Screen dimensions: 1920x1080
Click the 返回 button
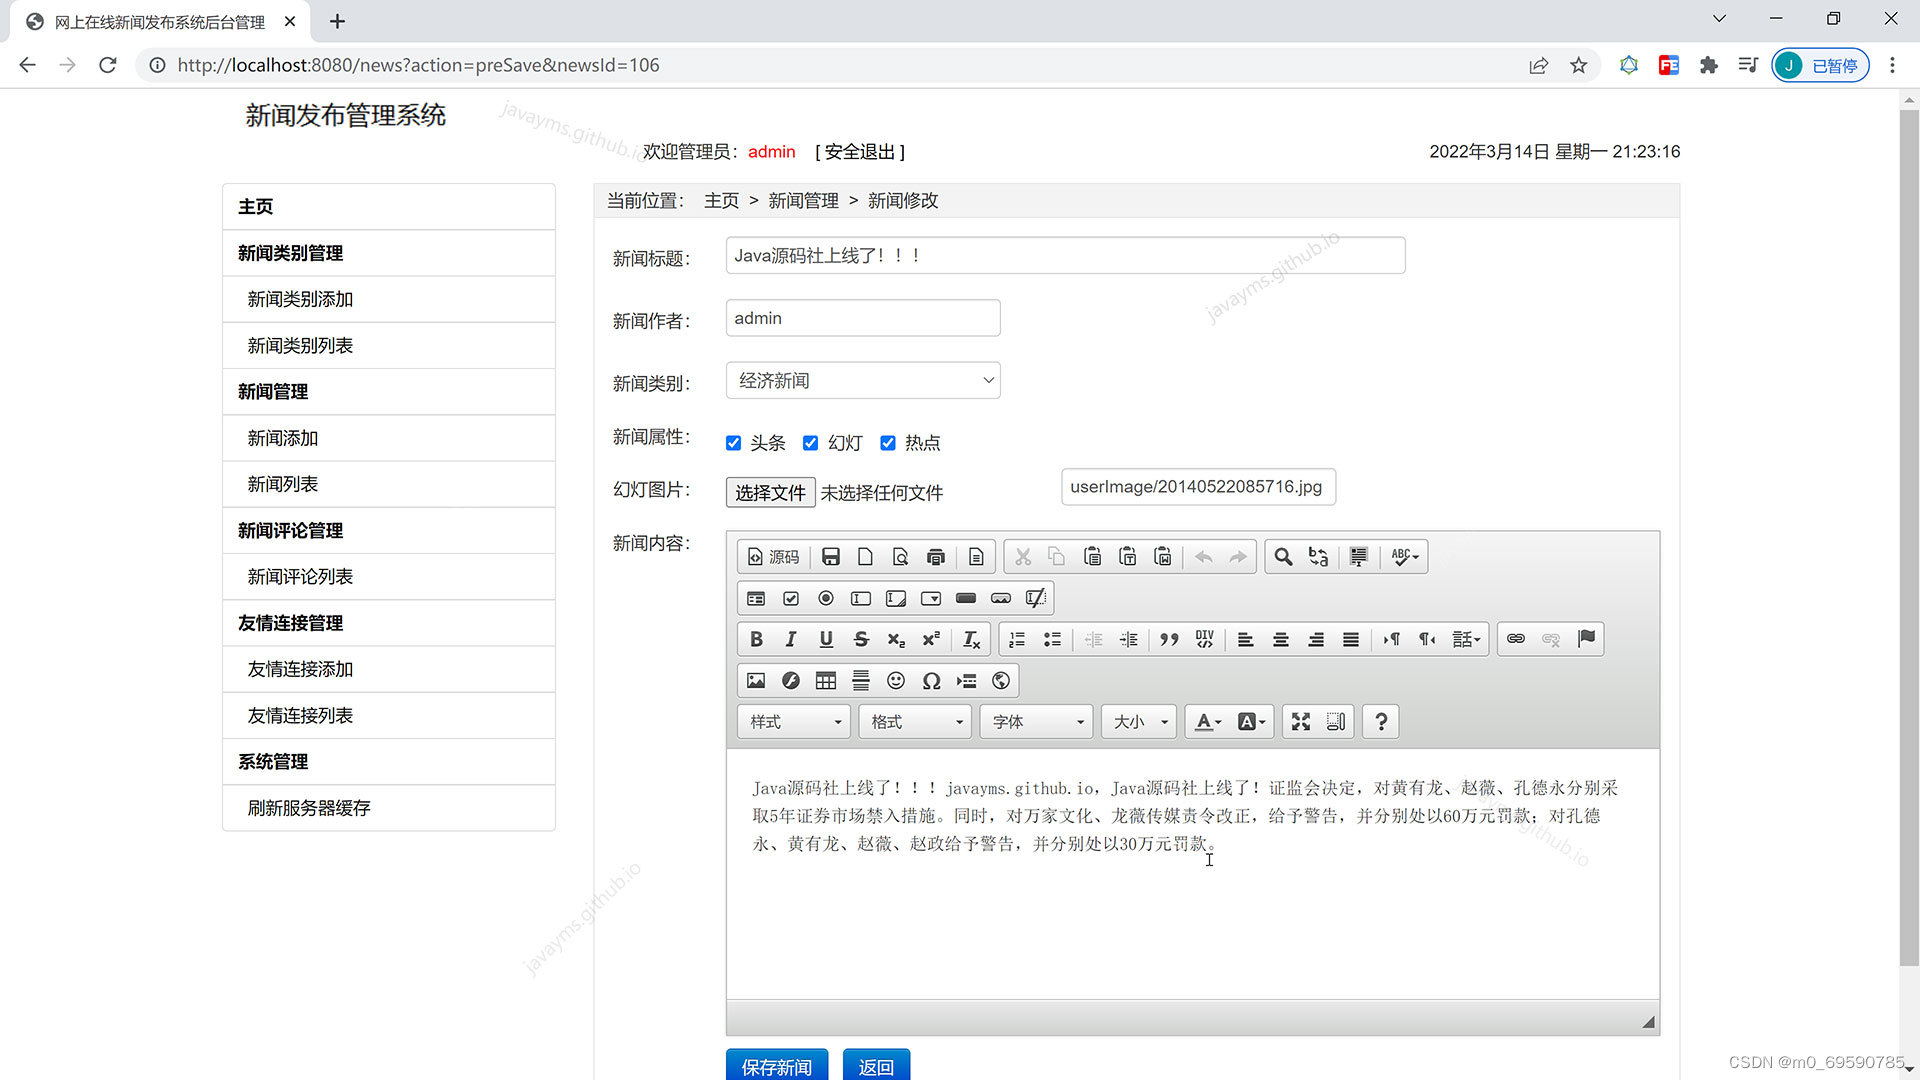pos(876,1066)
